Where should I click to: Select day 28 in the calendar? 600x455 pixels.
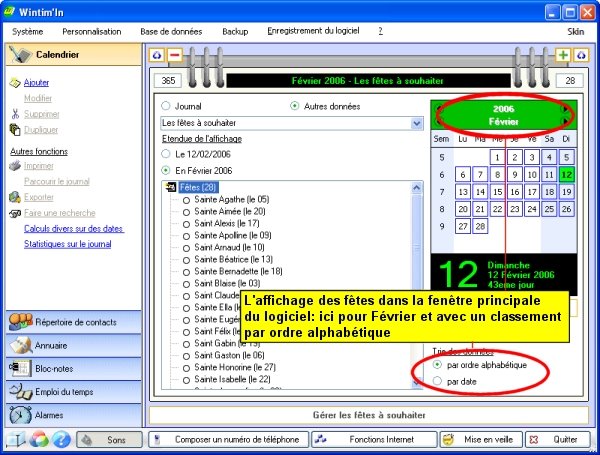(x=480, y=226)
